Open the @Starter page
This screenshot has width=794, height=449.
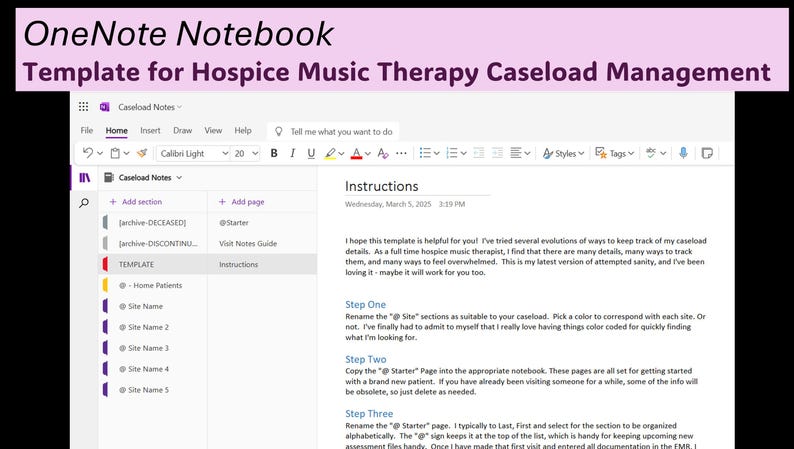pyautogui.click(x=262, y=222)
